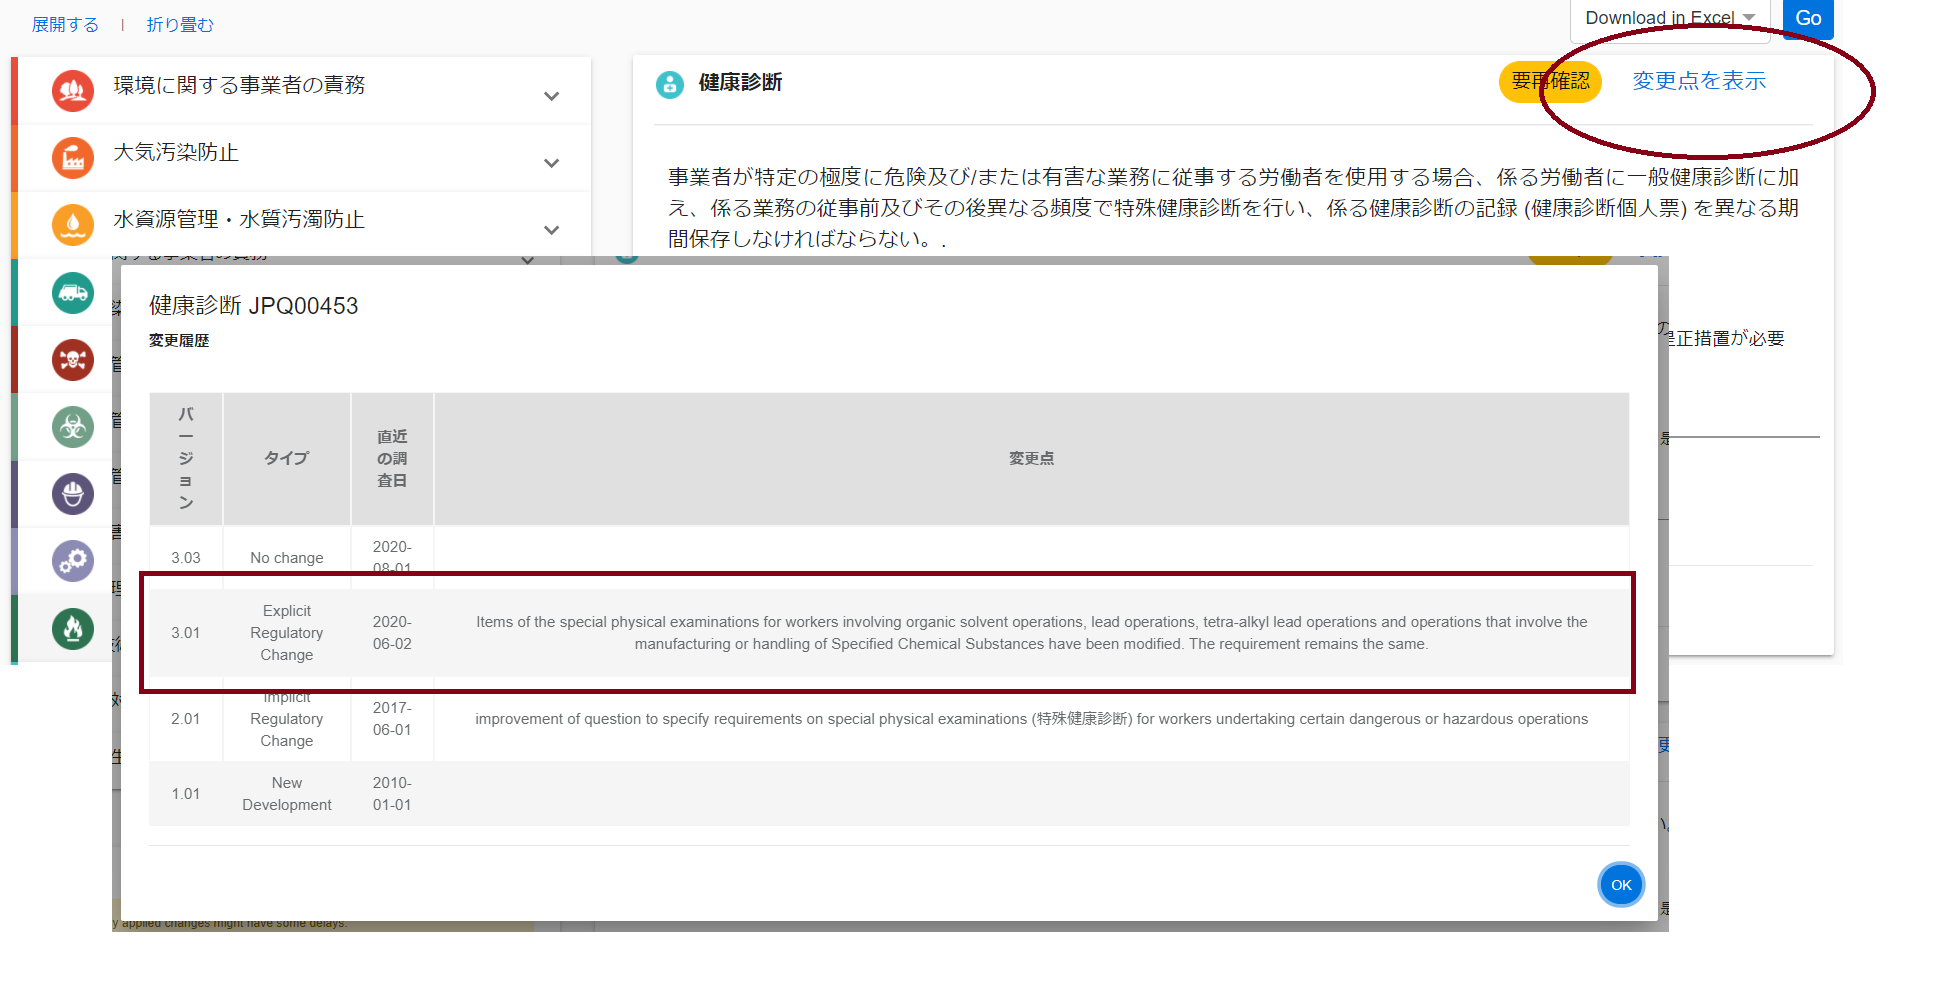Image resolution: width=1938 pixels, height=990 pixels.
Task: Expand the 大気汚染防止 section chevron
Action: [551, 163]
